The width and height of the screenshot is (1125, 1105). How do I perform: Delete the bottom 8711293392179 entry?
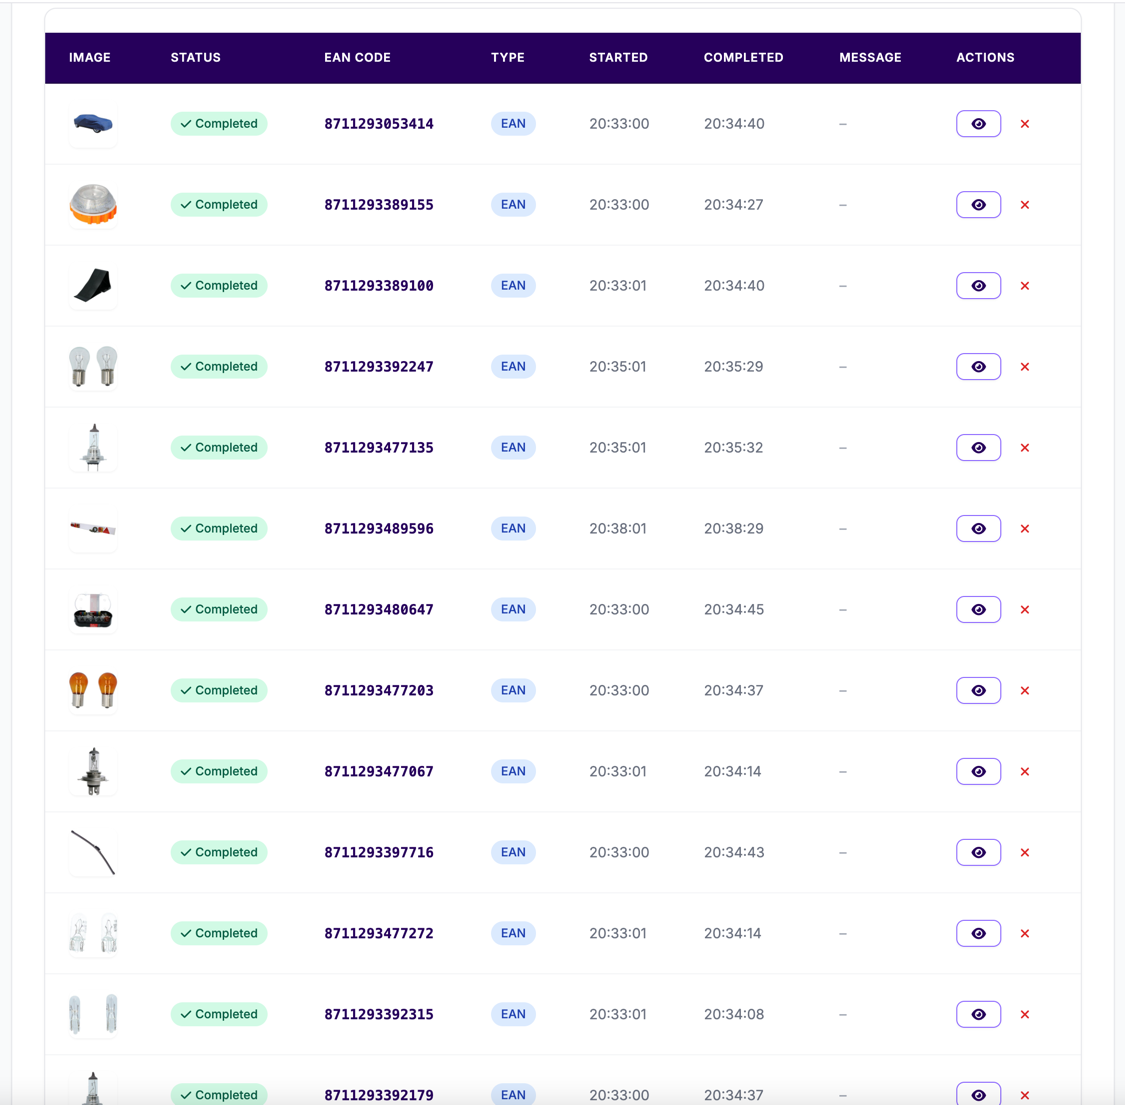click(1024, 1094)
